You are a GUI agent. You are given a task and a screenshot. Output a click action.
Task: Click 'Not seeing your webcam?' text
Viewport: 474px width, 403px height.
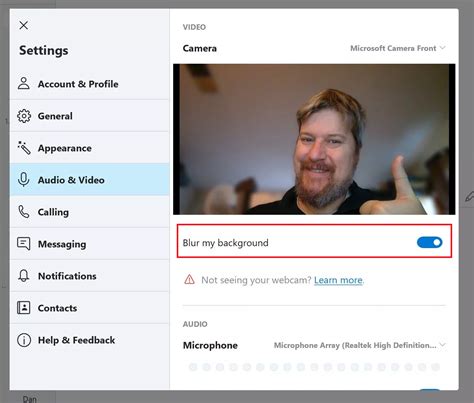point(256,280)
